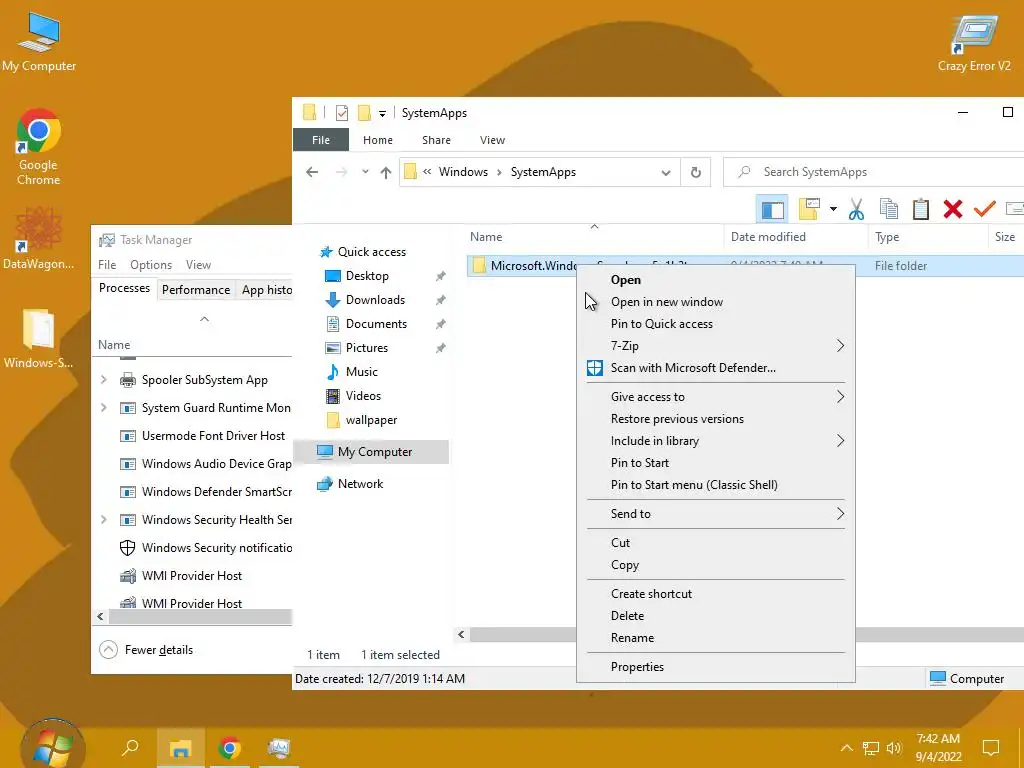Select Network in the navigation pane
This screenshot has width=1024, height=768.
pyautogui.click(x=360, y=484)
